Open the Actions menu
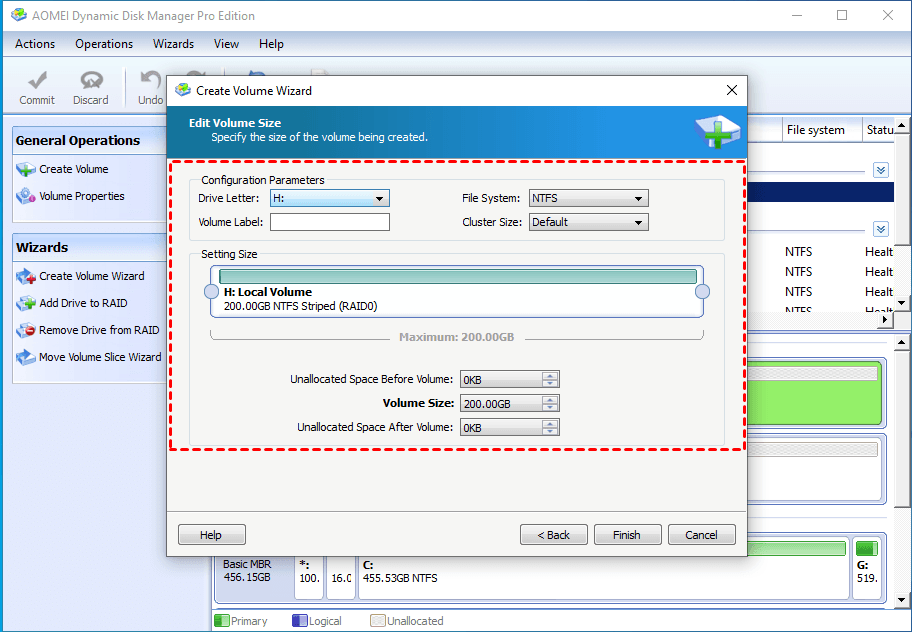Image resolution: width=912 pixels, height=632 pixels. pyautogui.click(x=35, y=44)
